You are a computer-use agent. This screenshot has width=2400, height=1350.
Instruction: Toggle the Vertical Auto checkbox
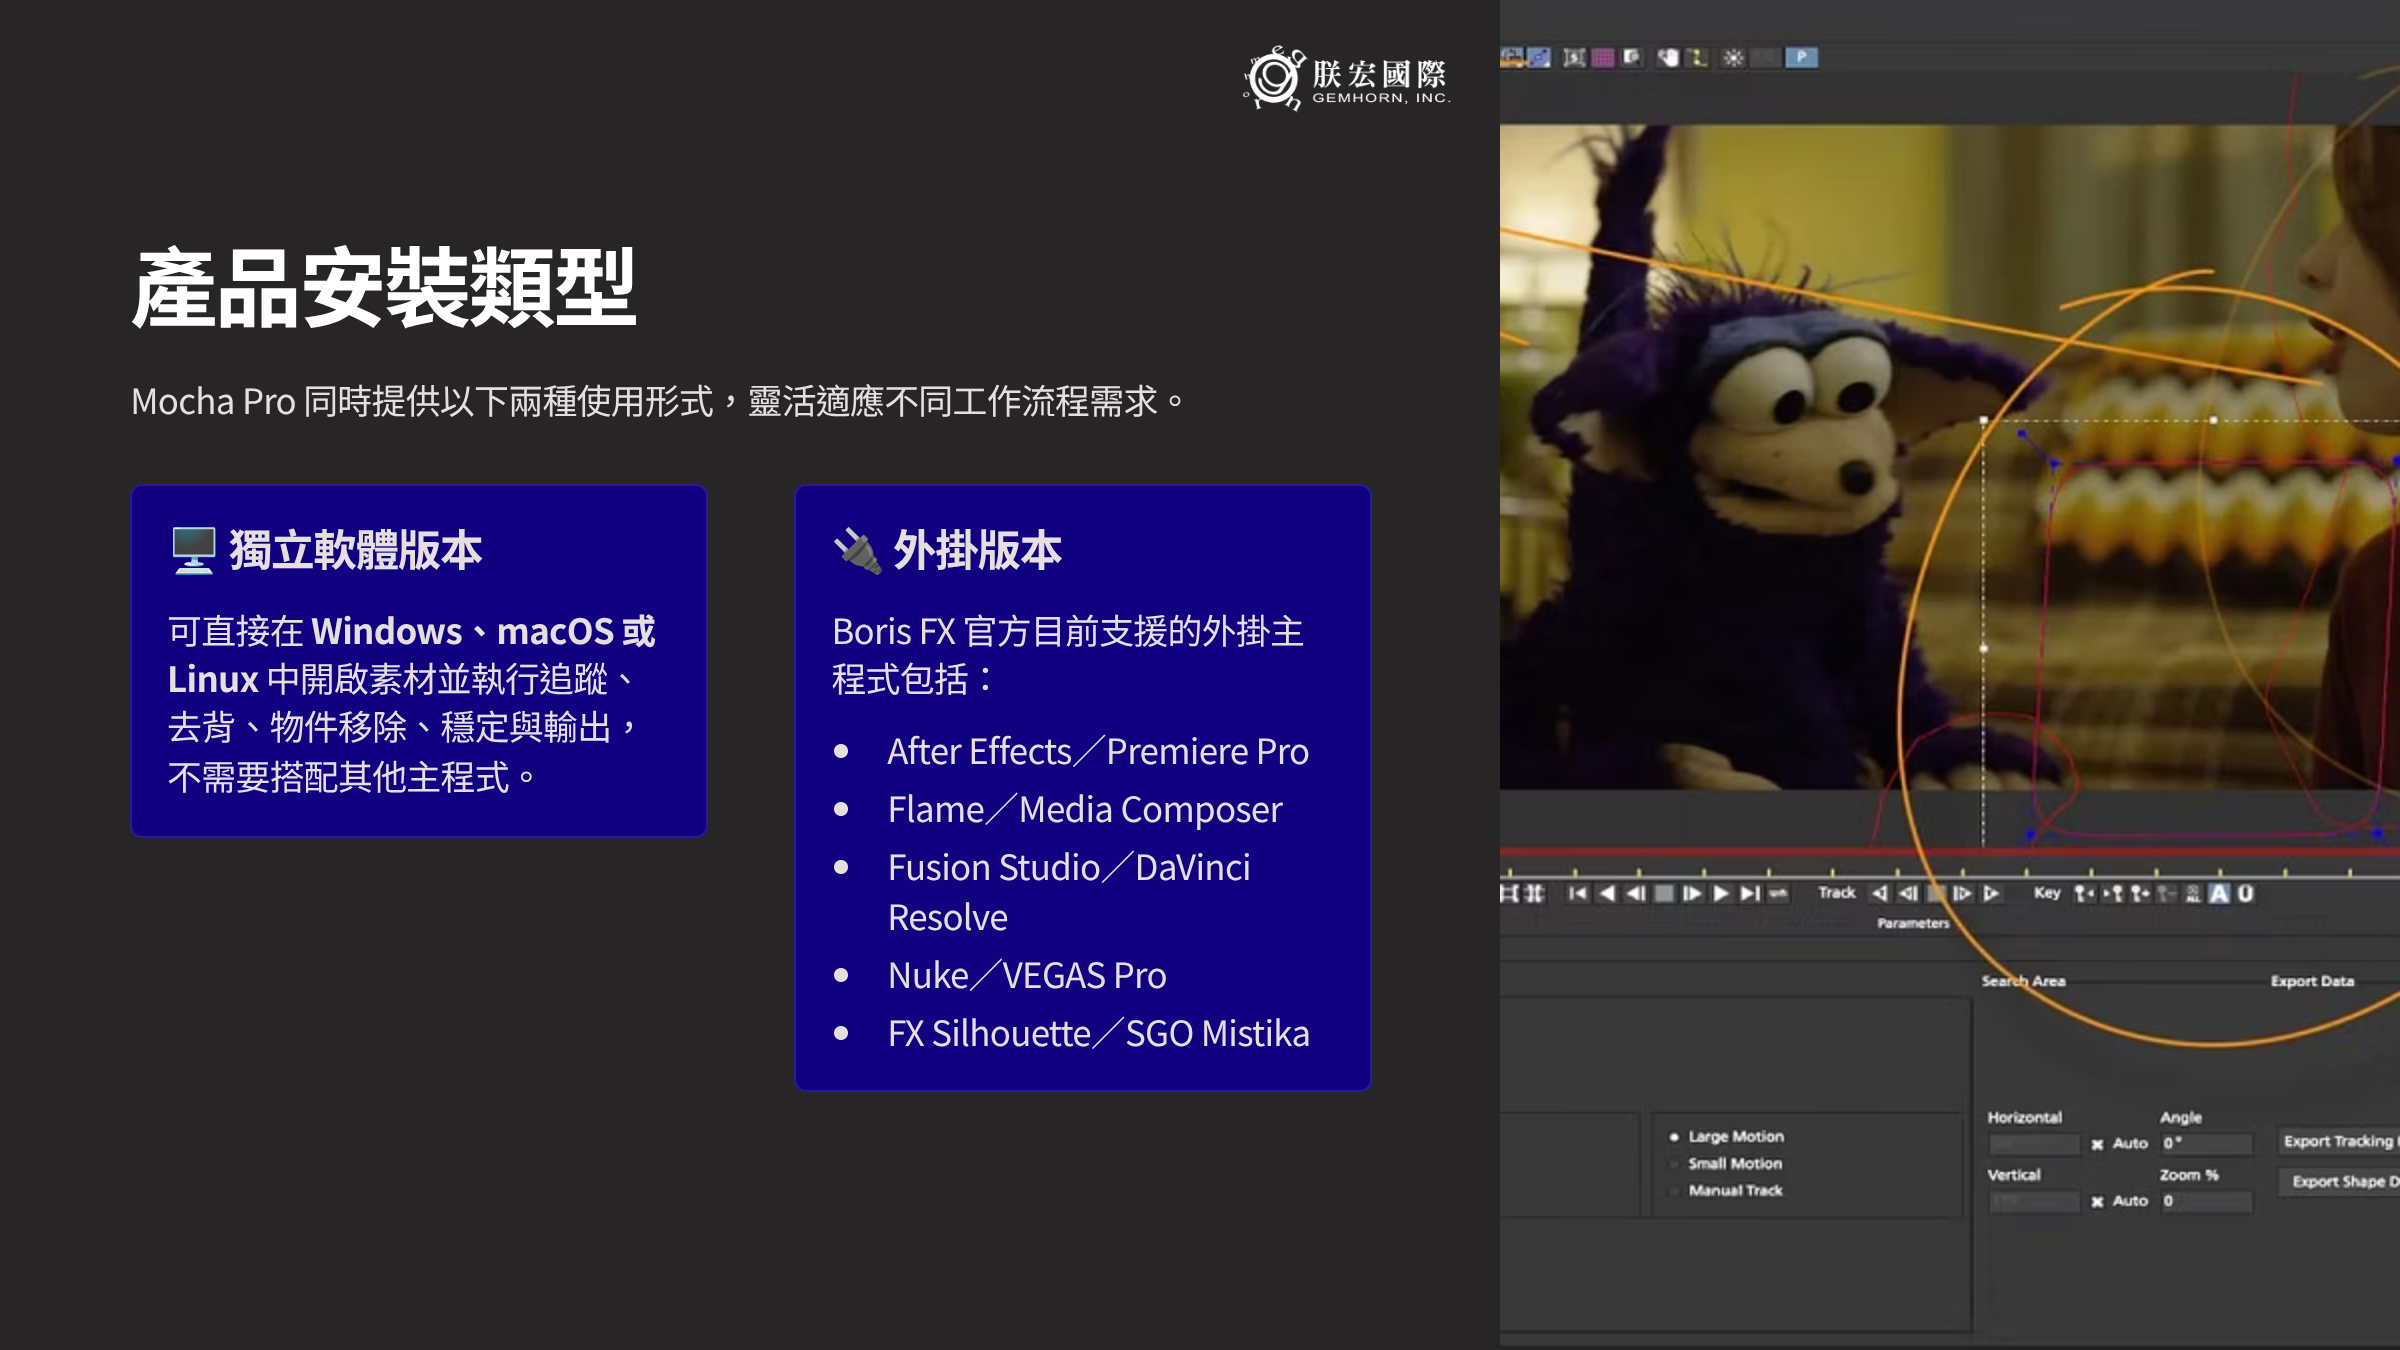pyautogui.click(x=2097, y=1202)
